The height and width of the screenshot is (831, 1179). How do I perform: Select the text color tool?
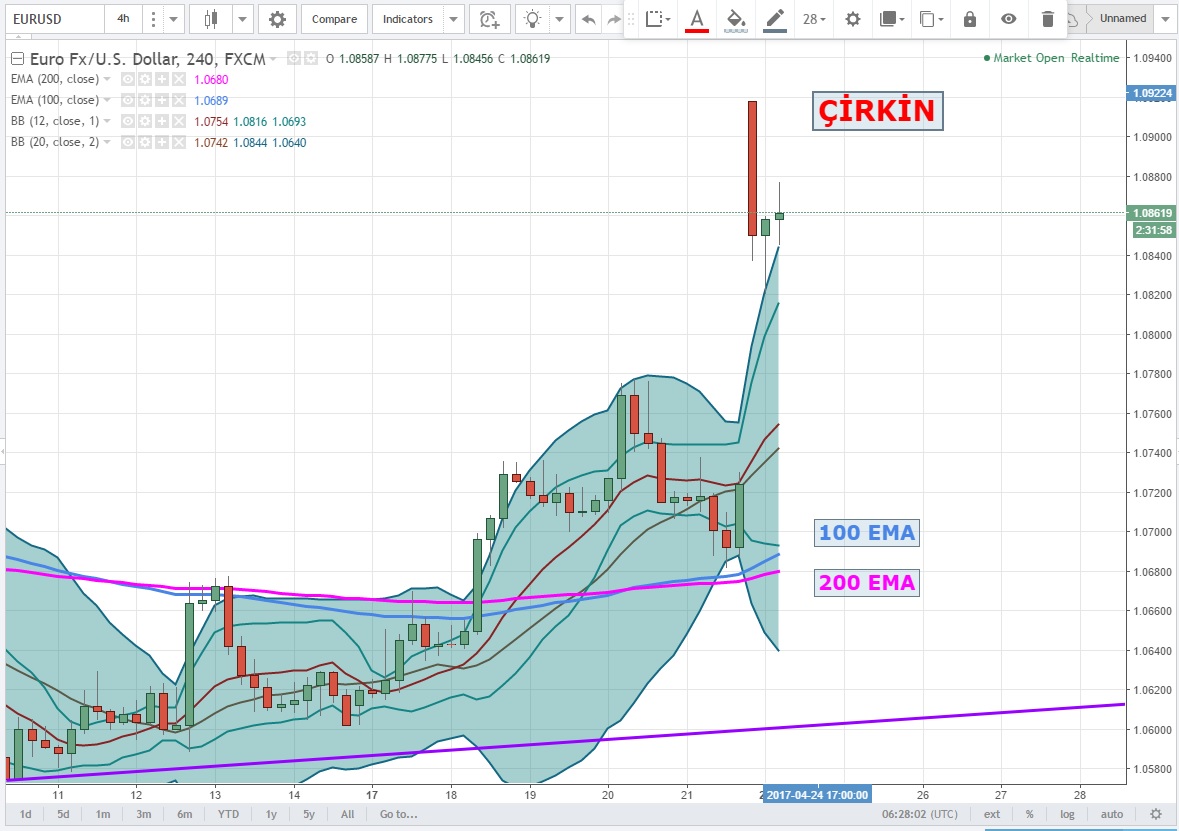[x=697, y=19]
